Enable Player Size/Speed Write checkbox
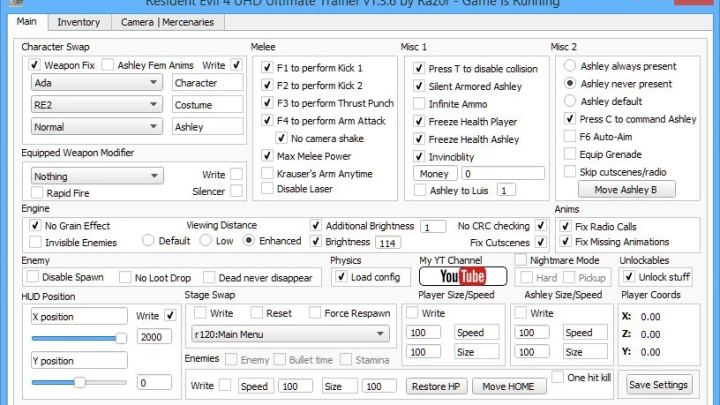 pos(412,313)
